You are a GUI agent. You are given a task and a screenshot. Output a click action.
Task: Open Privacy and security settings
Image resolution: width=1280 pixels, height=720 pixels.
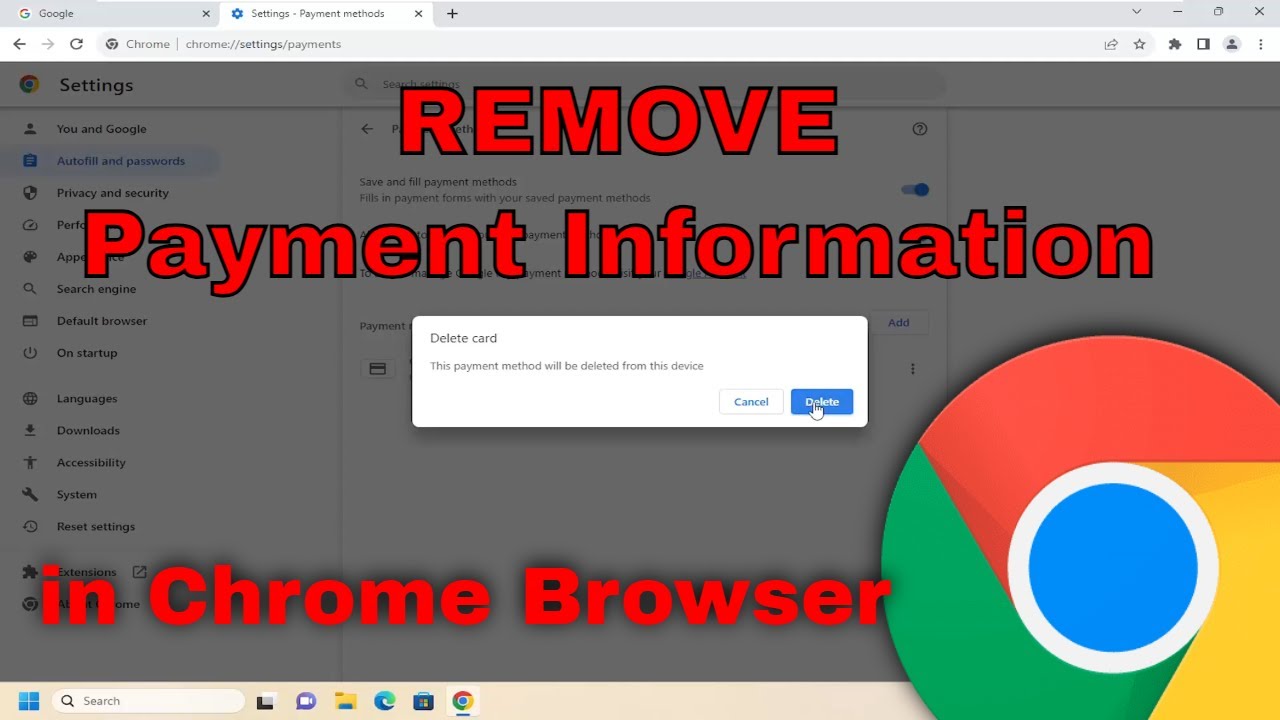point(112,193)
